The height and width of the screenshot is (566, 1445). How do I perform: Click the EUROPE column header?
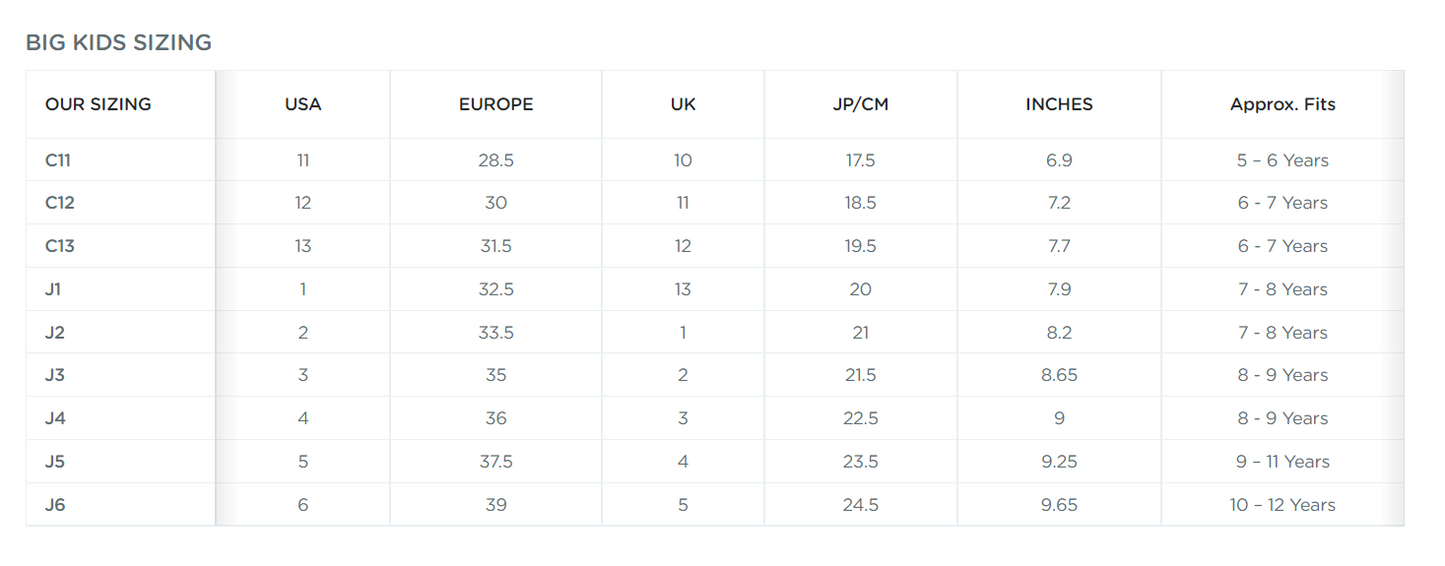496,104
